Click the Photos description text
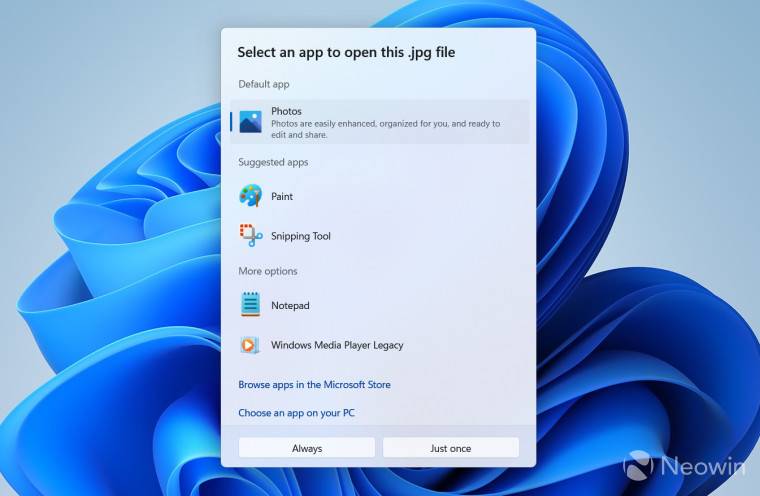Screen dimensions: 760x496 tap(385, 129)
